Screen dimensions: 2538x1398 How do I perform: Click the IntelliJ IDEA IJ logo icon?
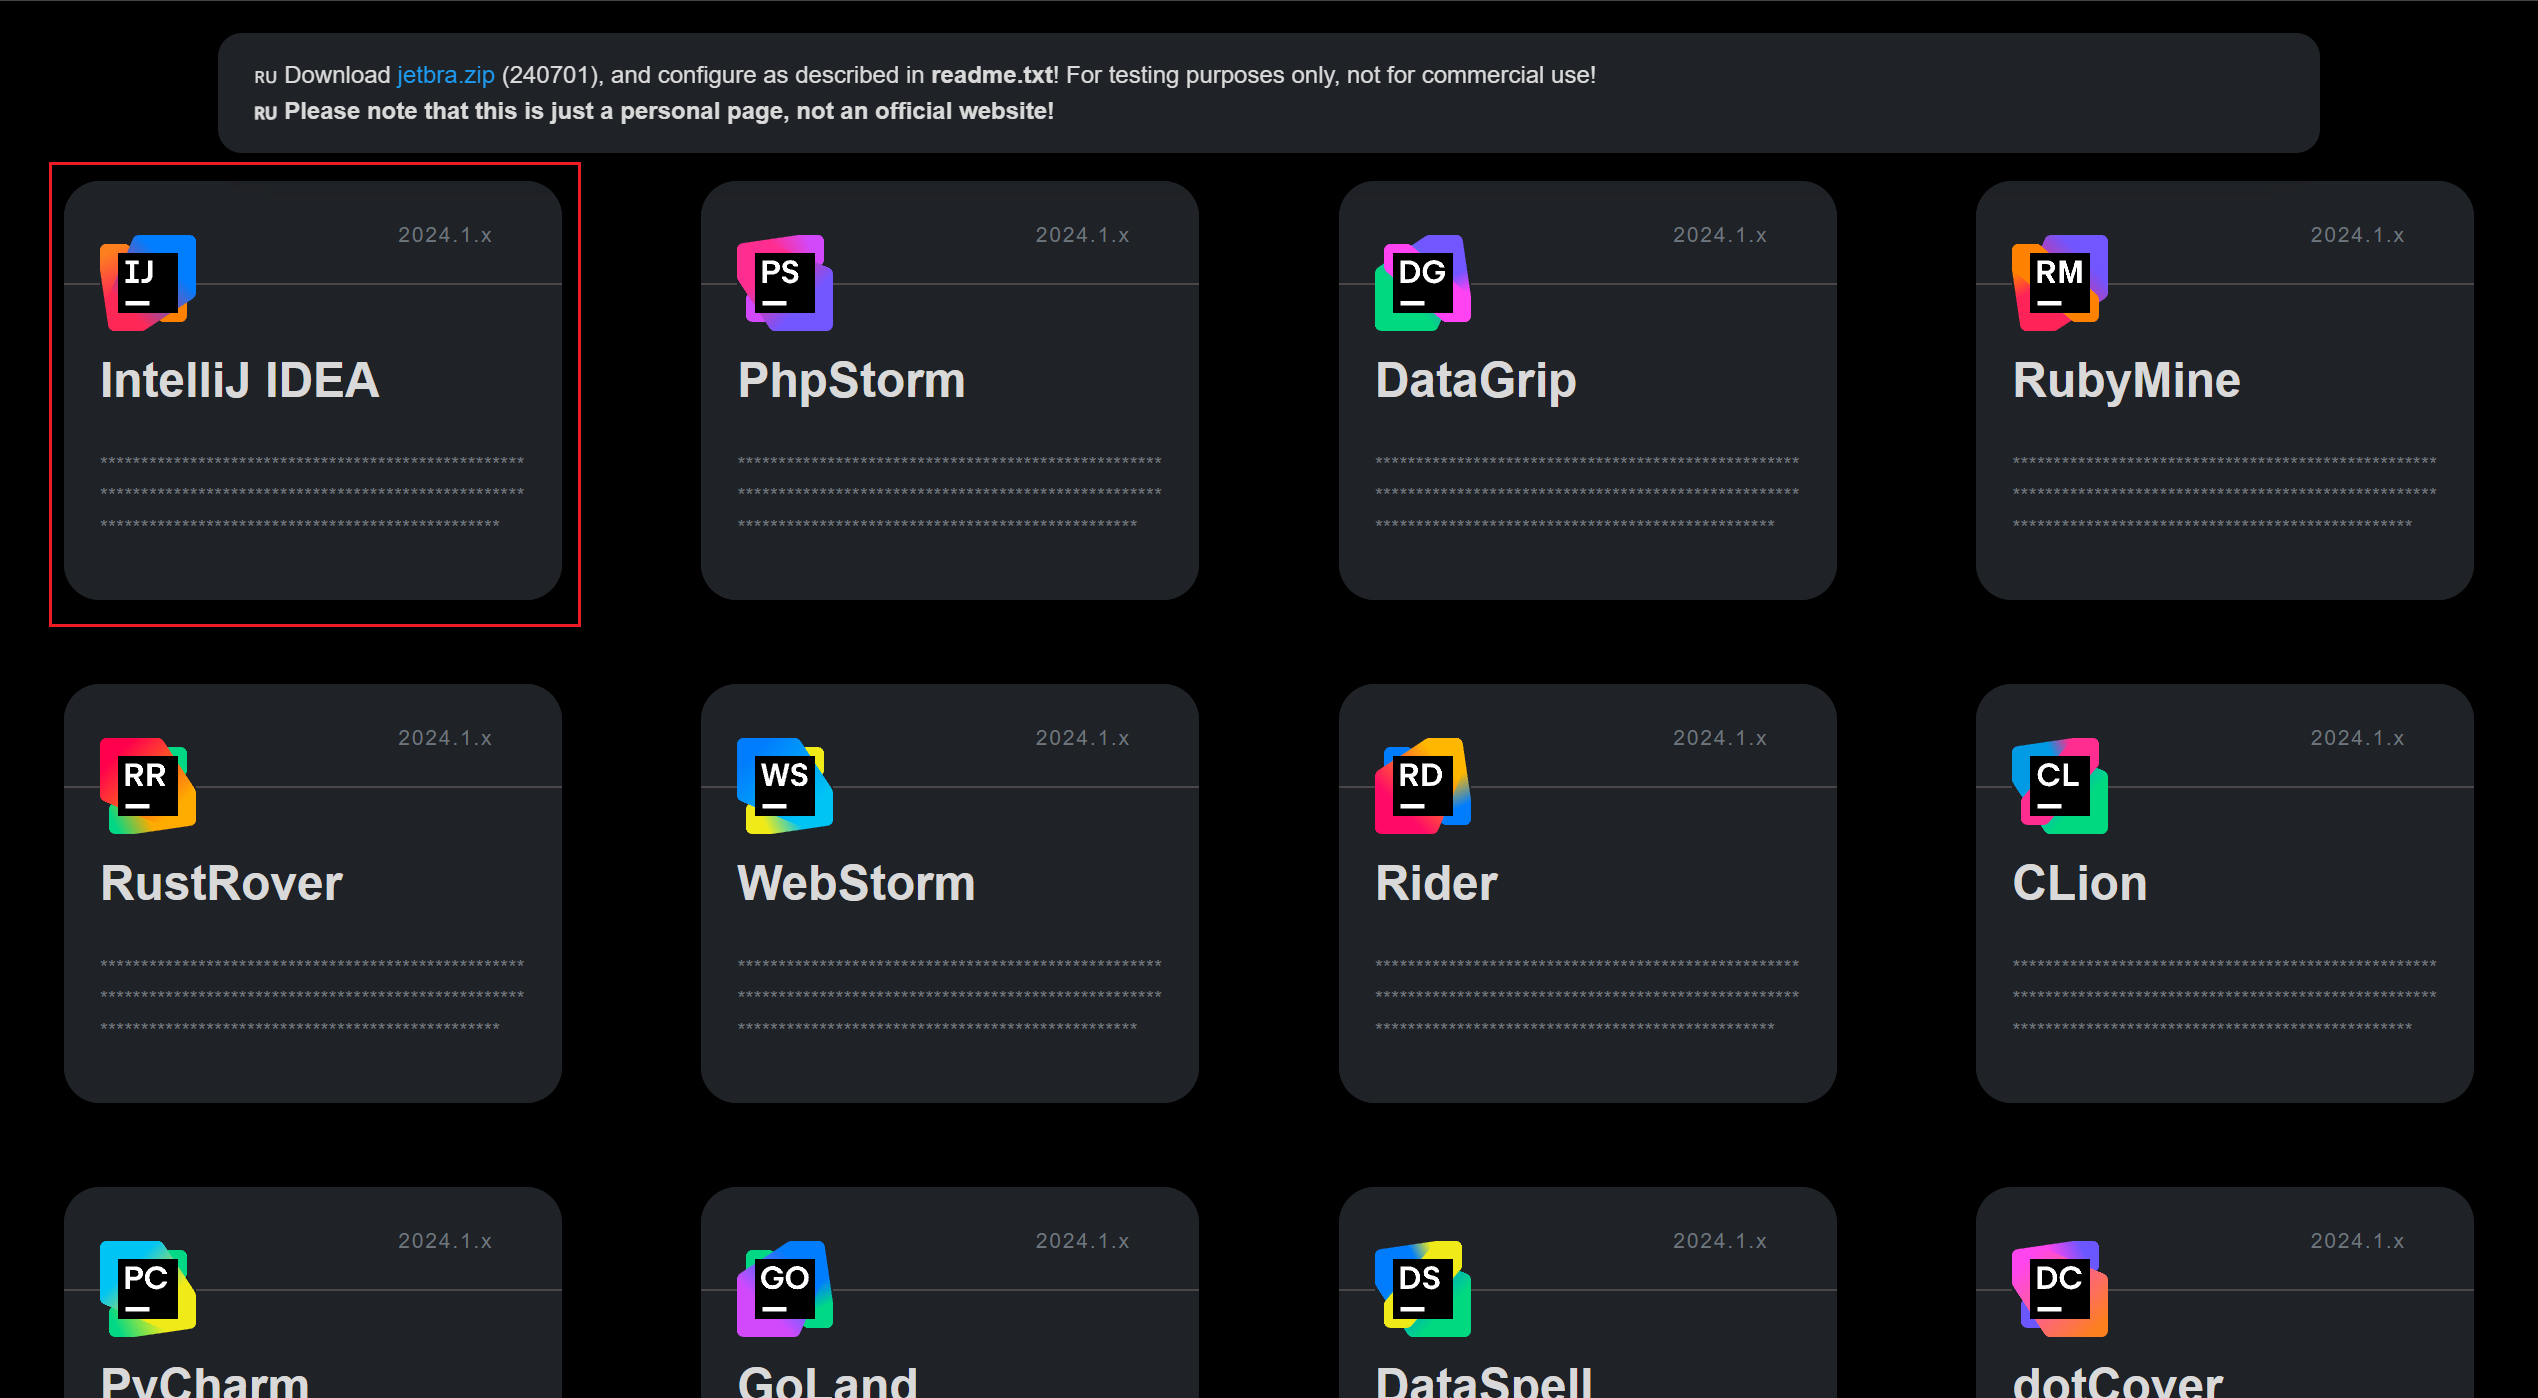tap(148, 283)
